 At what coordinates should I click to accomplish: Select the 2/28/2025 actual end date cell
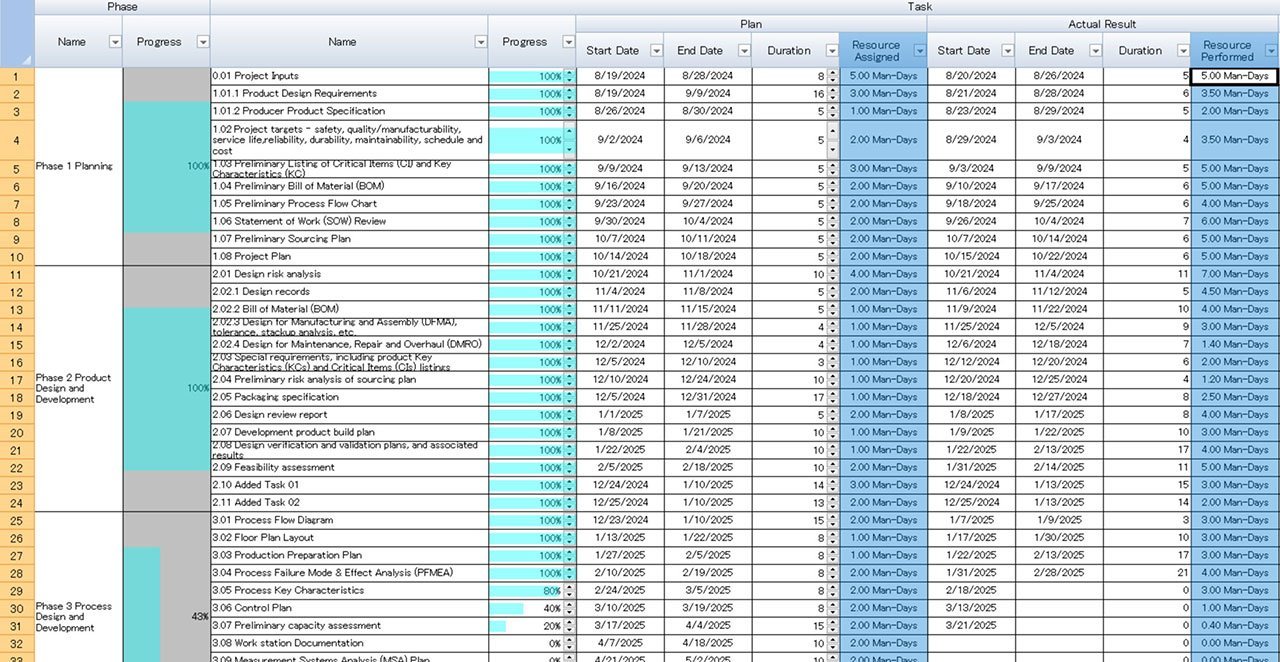coord(1059,573)
